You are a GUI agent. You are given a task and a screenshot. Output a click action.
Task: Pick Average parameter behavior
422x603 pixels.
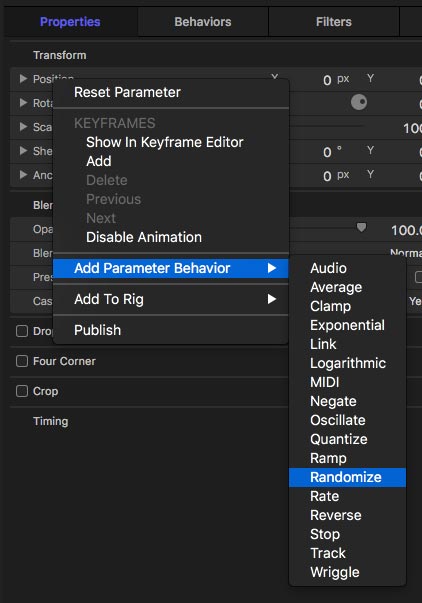pos(347,287)
